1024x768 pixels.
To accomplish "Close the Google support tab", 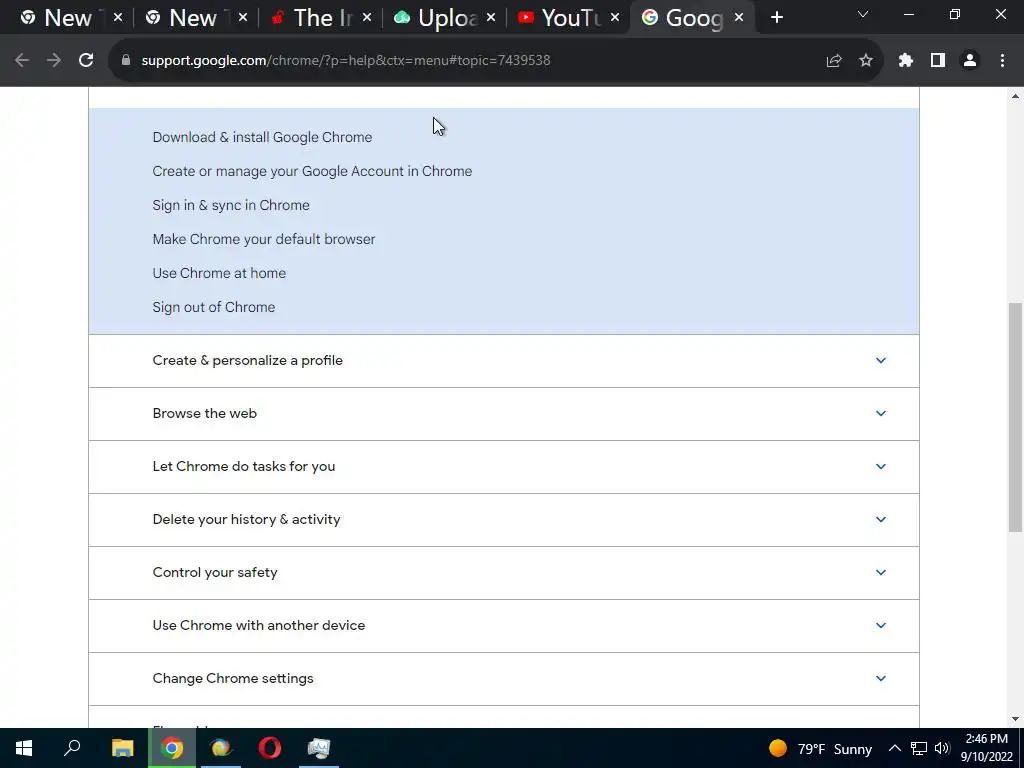I will pyautogui.click(x=739, y=18).
